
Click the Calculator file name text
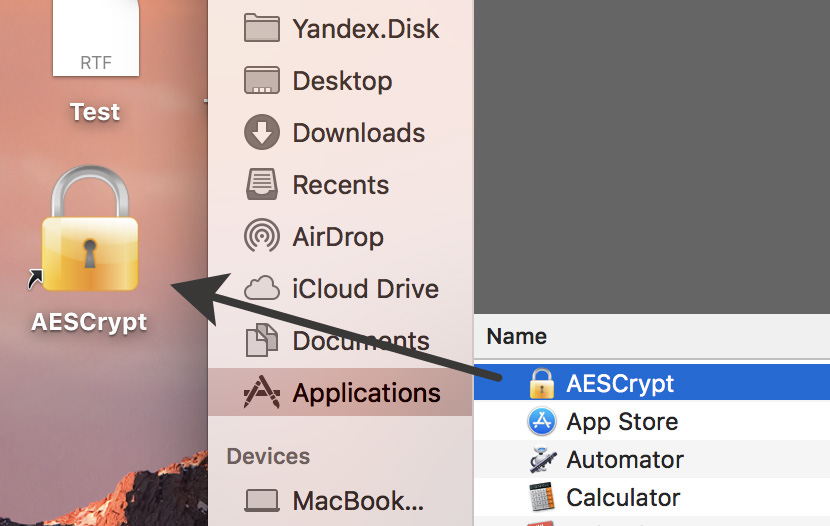coord(623,497)
